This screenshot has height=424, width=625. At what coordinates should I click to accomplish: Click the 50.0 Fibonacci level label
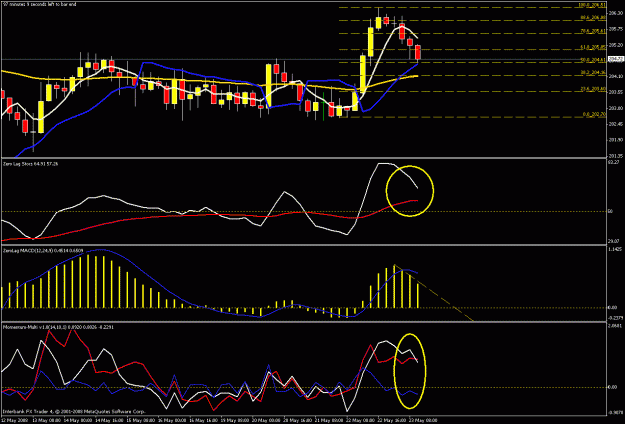pyautogui.click(x=593, y=60)
